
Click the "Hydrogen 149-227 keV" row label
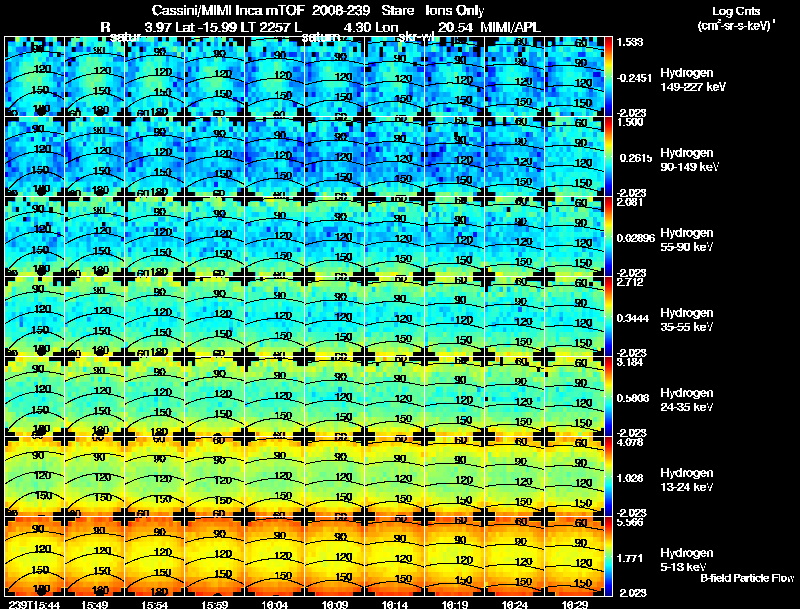pyautogui.click(x=693, y=80)
